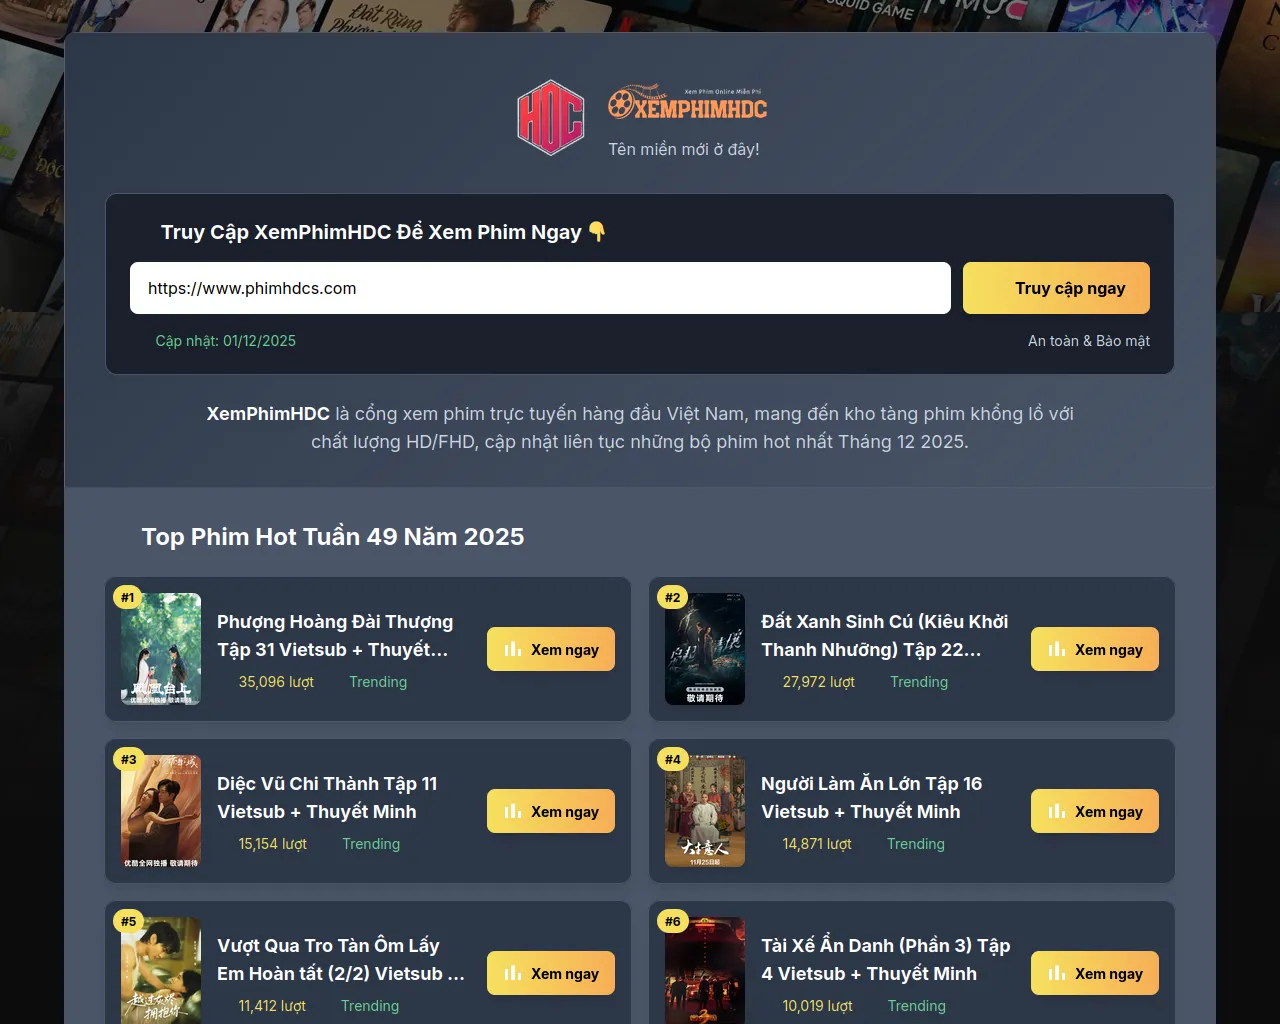Screen dimensions: 1280x1024
Task: Click the #3 rank badge on Diệc Vũ Chi Thành
Action: click(x=128, y=759)
